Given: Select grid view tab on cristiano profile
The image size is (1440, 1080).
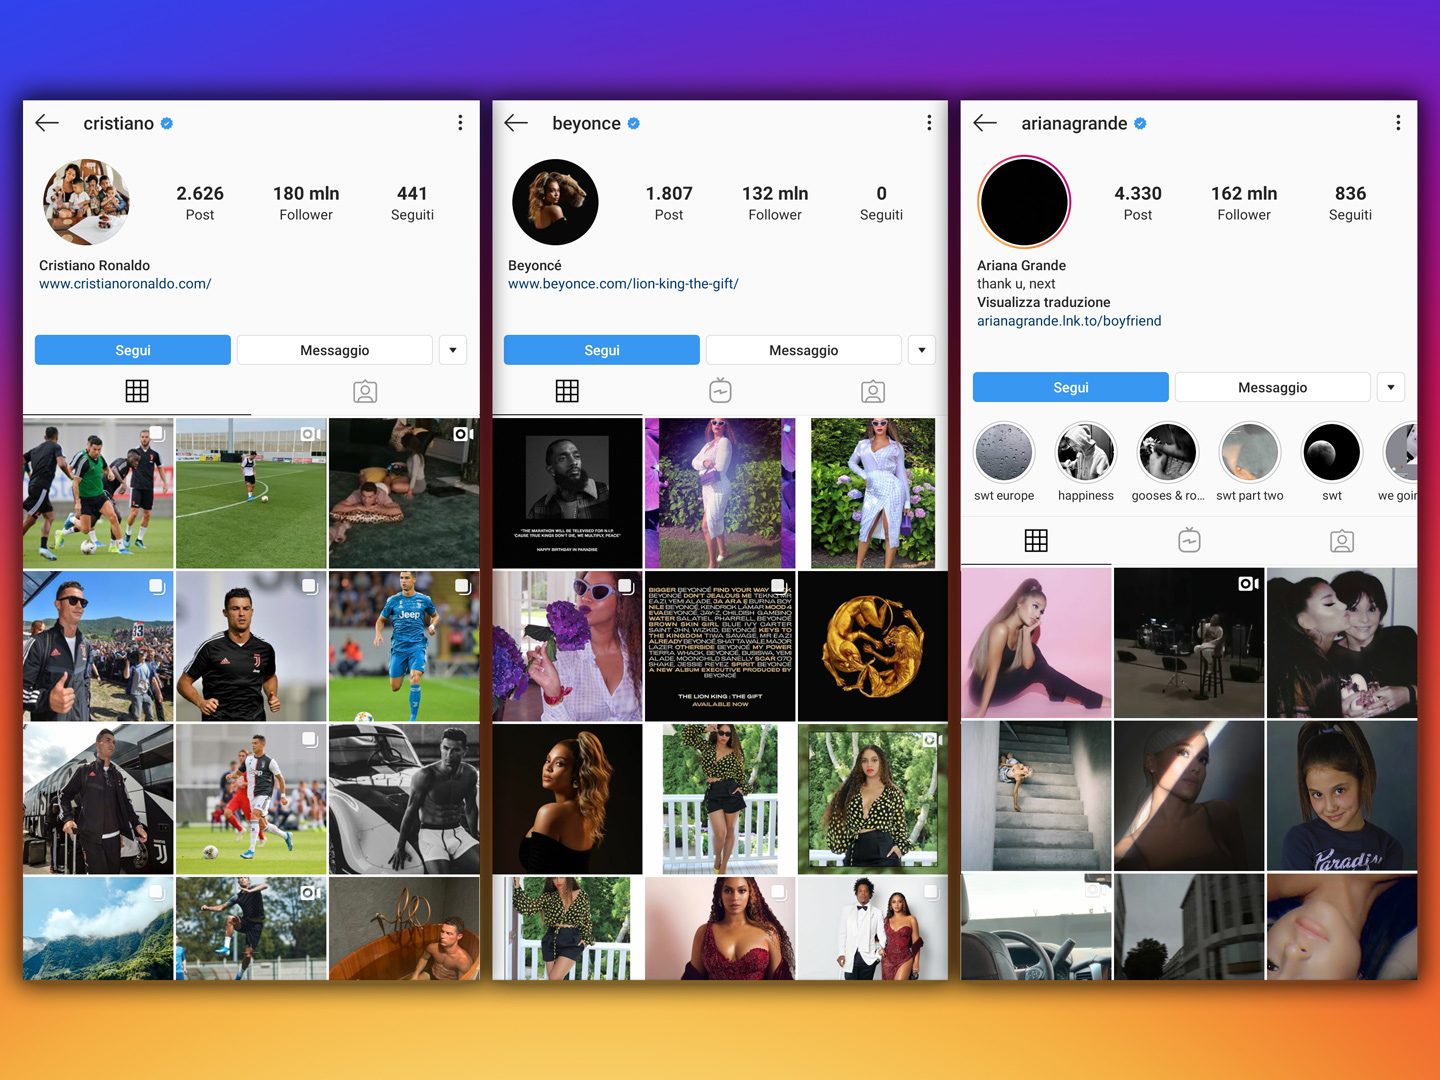Looking at the screenshot, I should click(137, 391).
